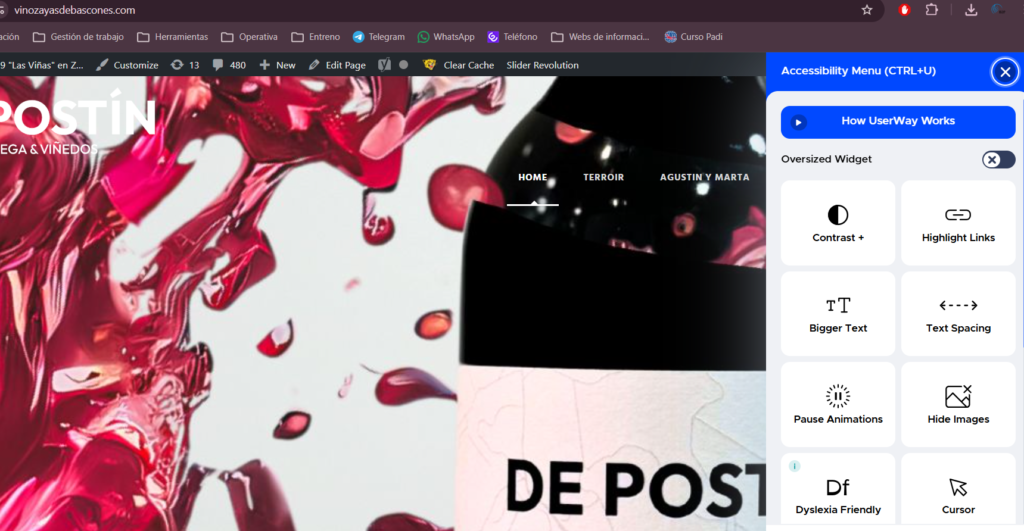Play the How UserWay Works video
1024x531 pixels.
(897, 122)
